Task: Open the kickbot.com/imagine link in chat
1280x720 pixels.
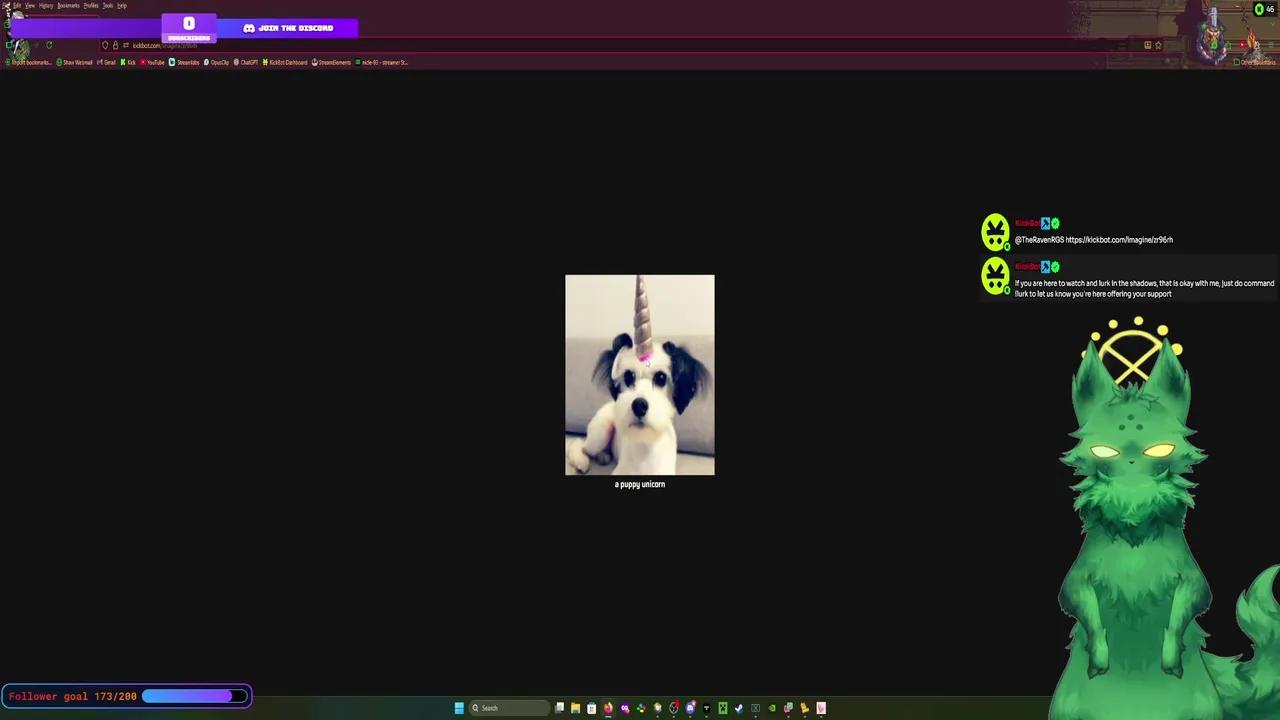Action: tap(1117, 239)
